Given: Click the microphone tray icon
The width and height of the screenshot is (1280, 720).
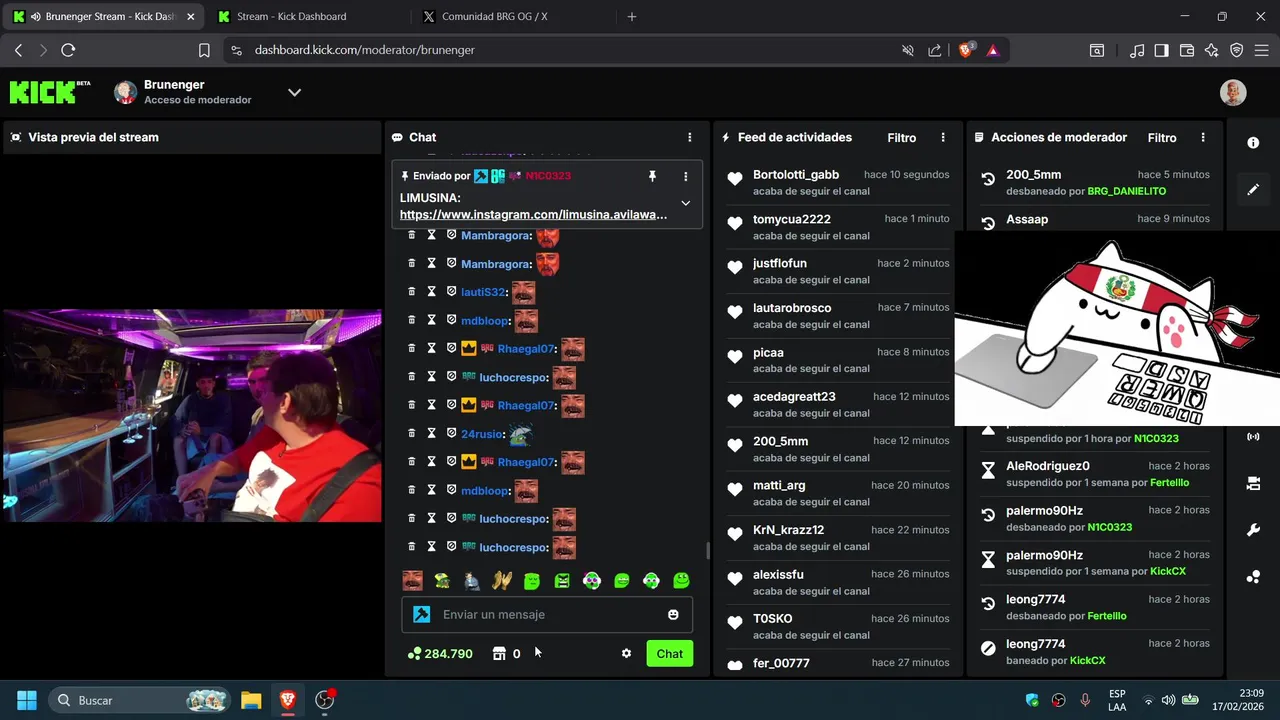Looking at the screenshot, I should pos(1085,700).
